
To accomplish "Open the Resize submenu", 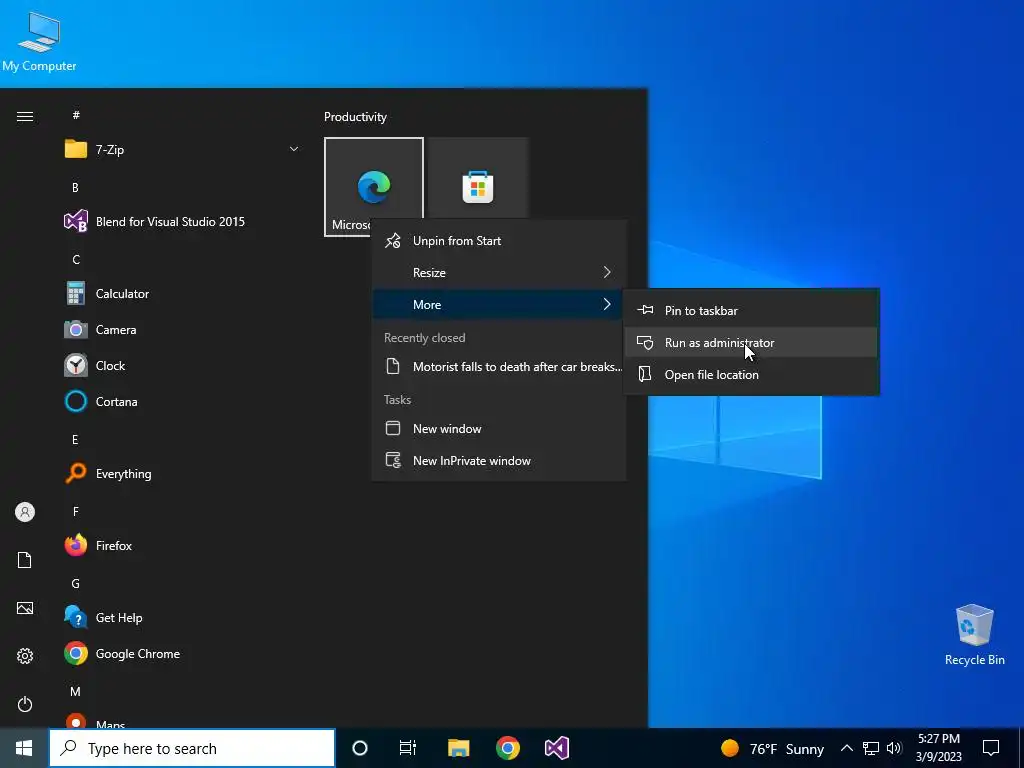I will click(x=499, y=272).
